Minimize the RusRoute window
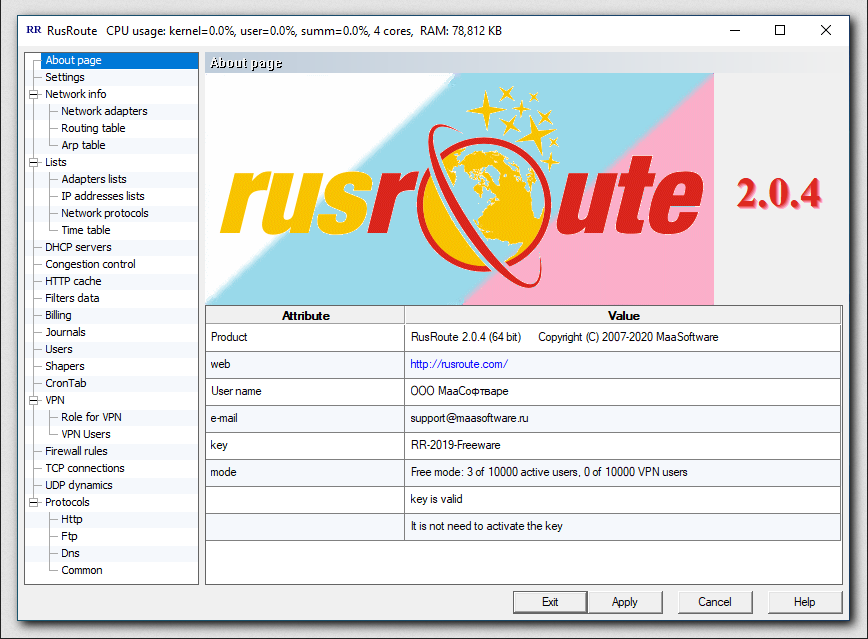This screenshot has width=868, height=639. point(735,30)
